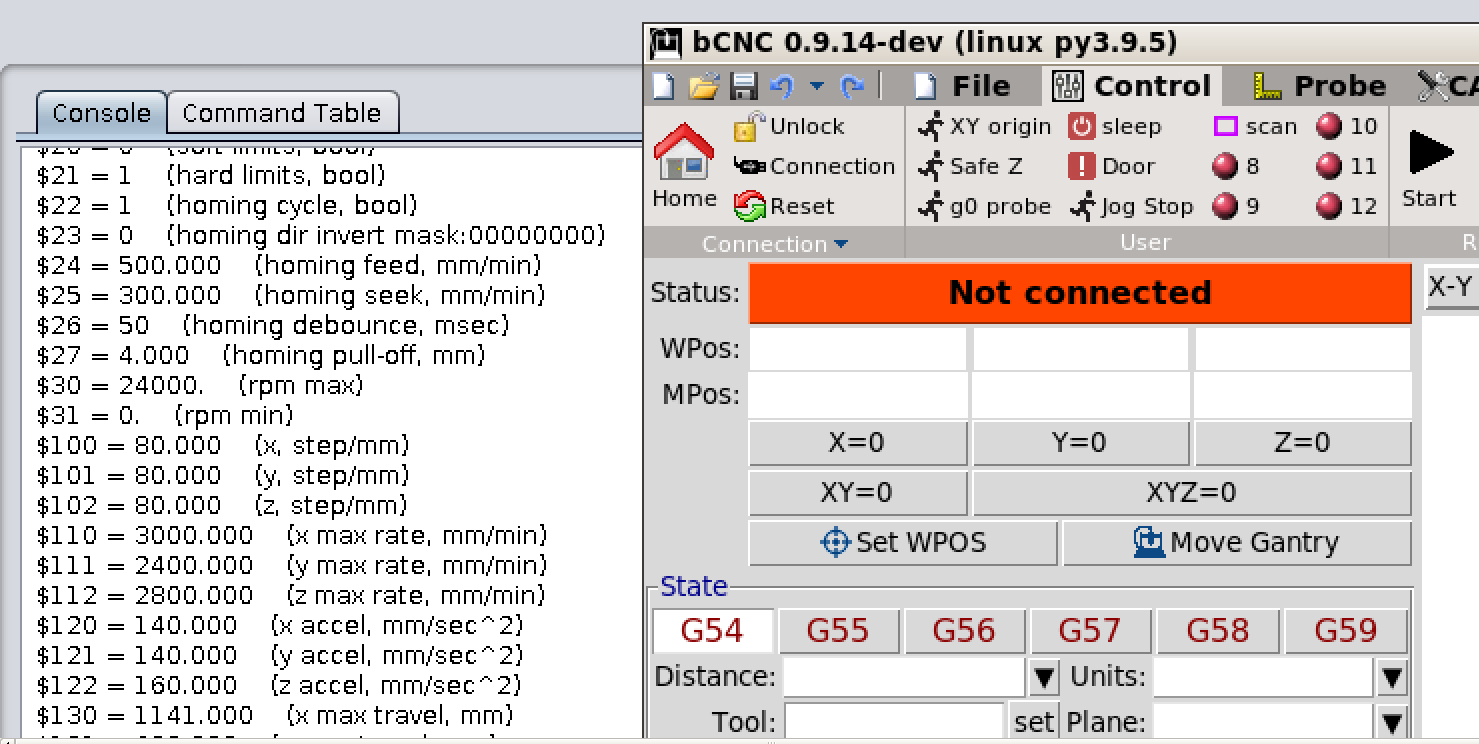Click the XYZ=0 button
The width and height of the screenshot is (1479, 744).
point(1191,493)
